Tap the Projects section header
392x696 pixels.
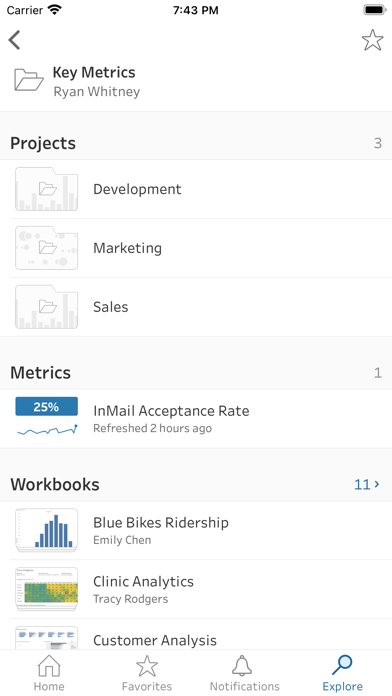(43, 143)
